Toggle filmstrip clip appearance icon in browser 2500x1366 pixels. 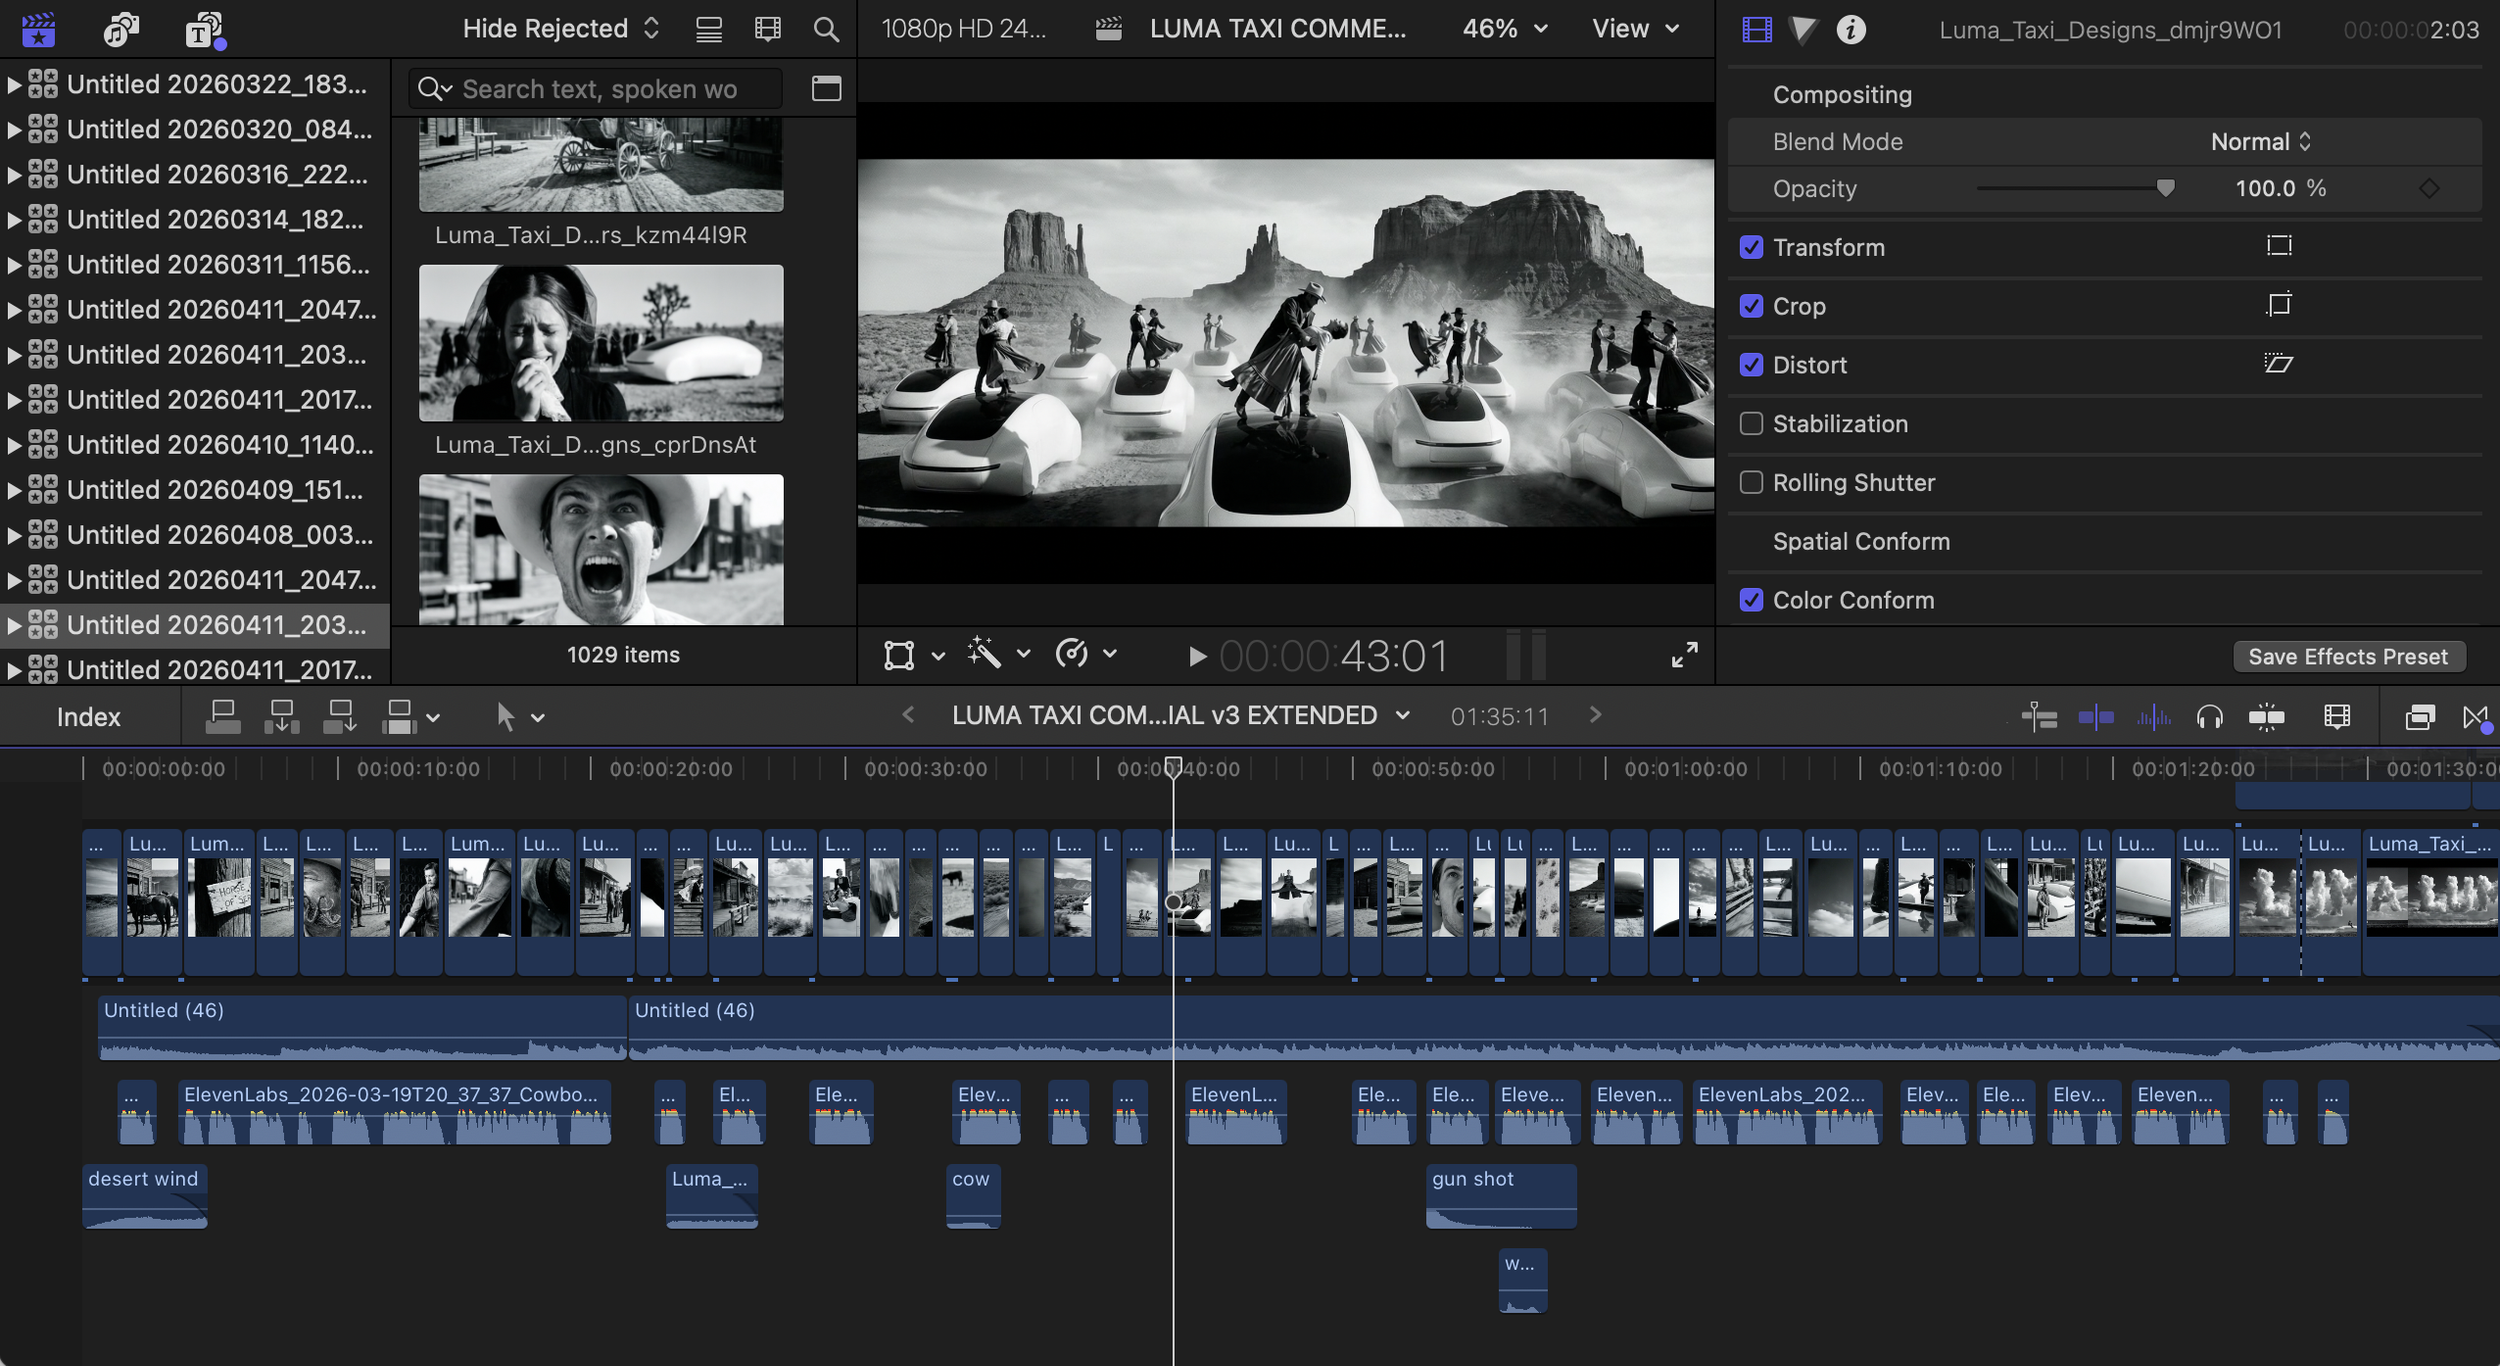767,29
